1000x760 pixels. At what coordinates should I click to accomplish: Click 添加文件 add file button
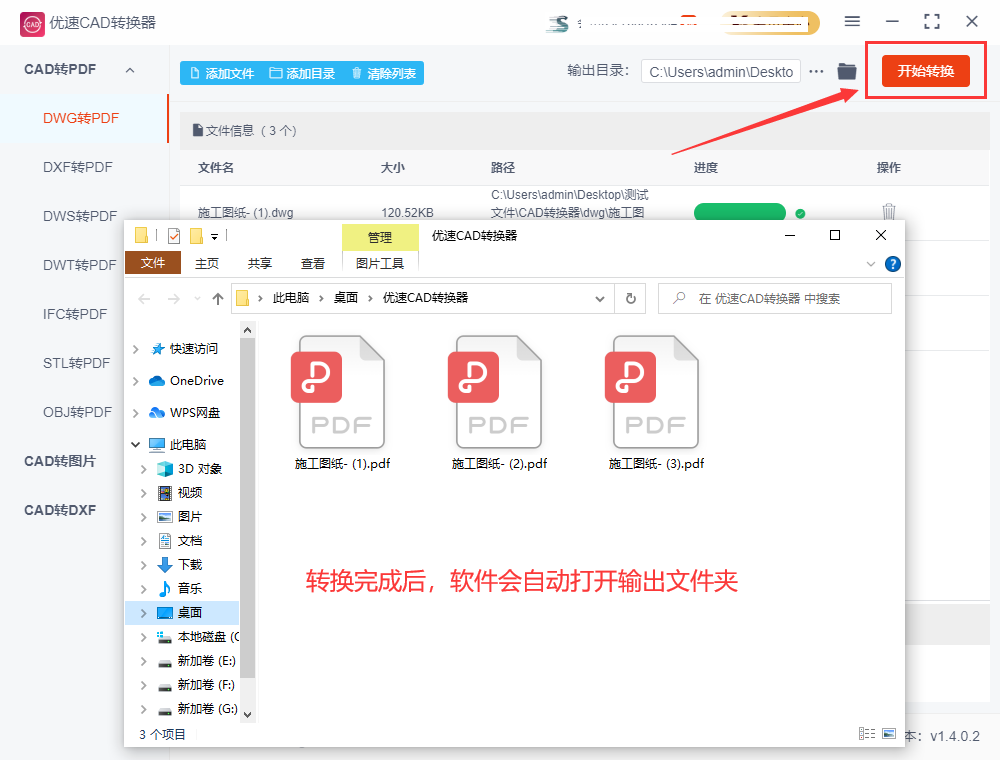[223, 73]
